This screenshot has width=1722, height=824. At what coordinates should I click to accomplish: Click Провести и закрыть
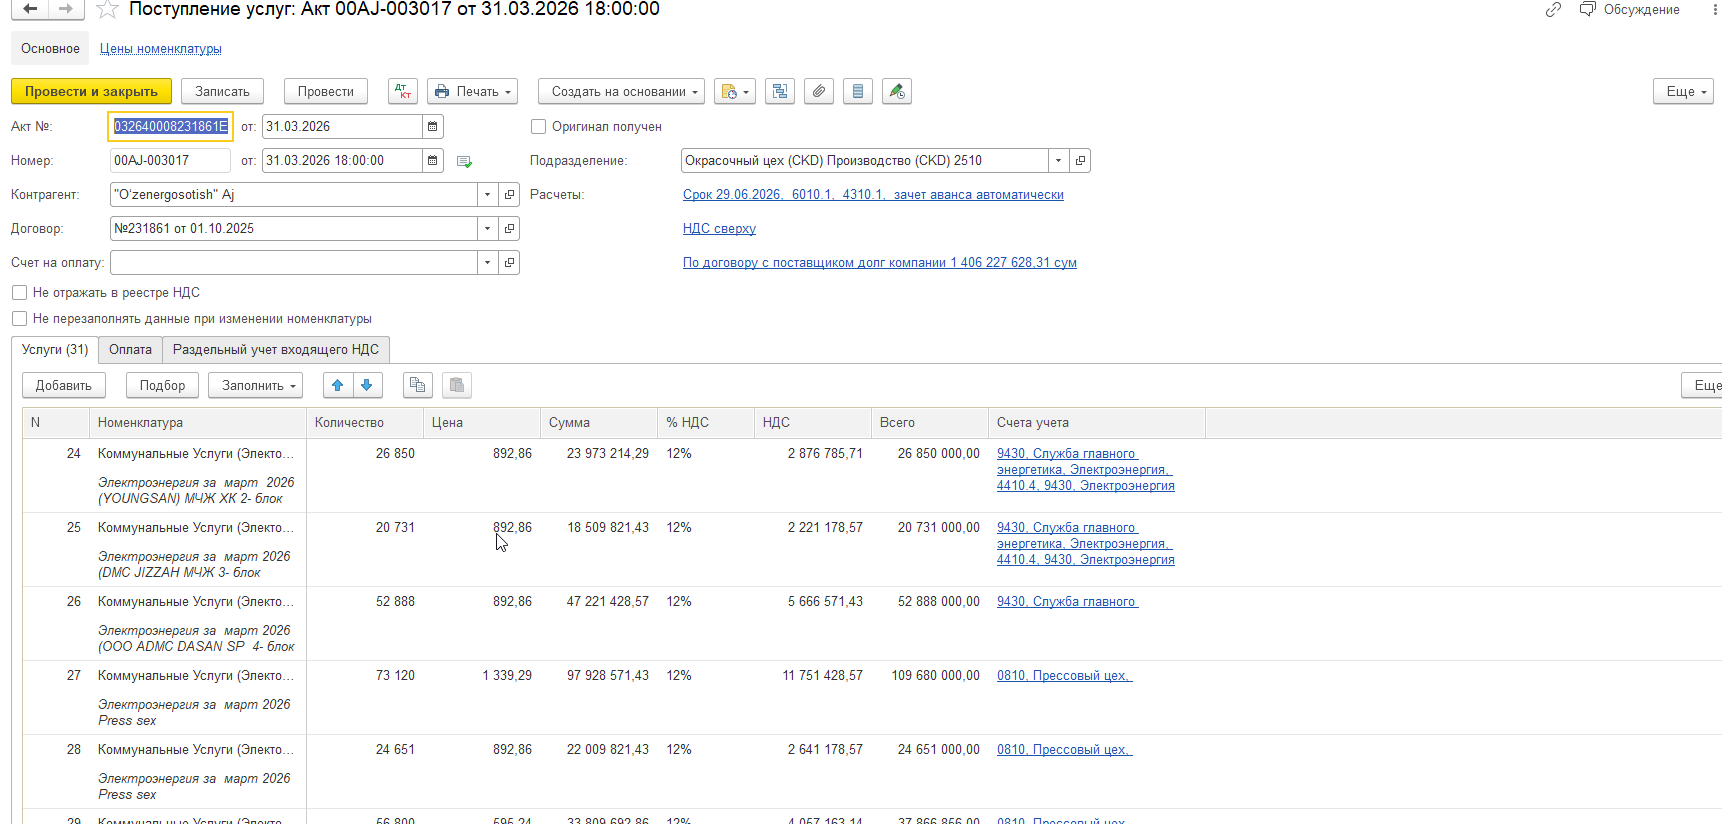tap(91, 92)
